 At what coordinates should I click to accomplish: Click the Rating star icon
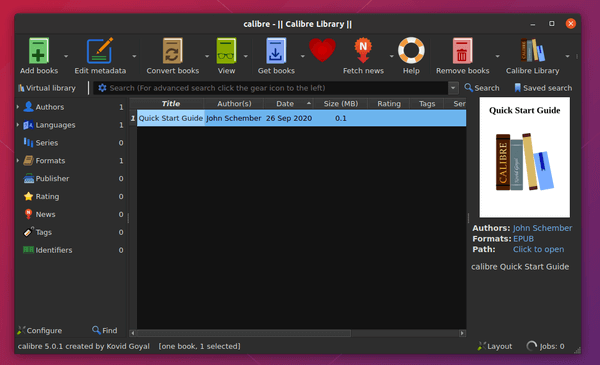[x=28, y=196]
